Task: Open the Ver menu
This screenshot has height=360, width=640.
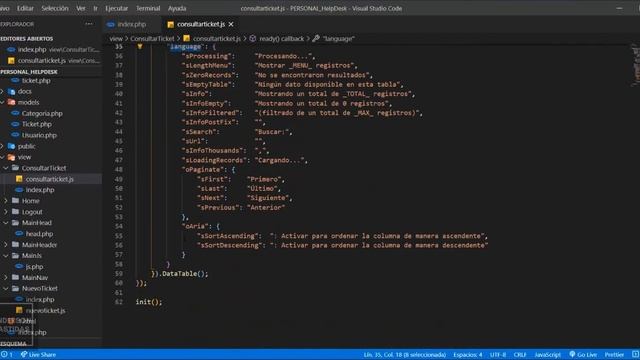Action: (81, 8)
